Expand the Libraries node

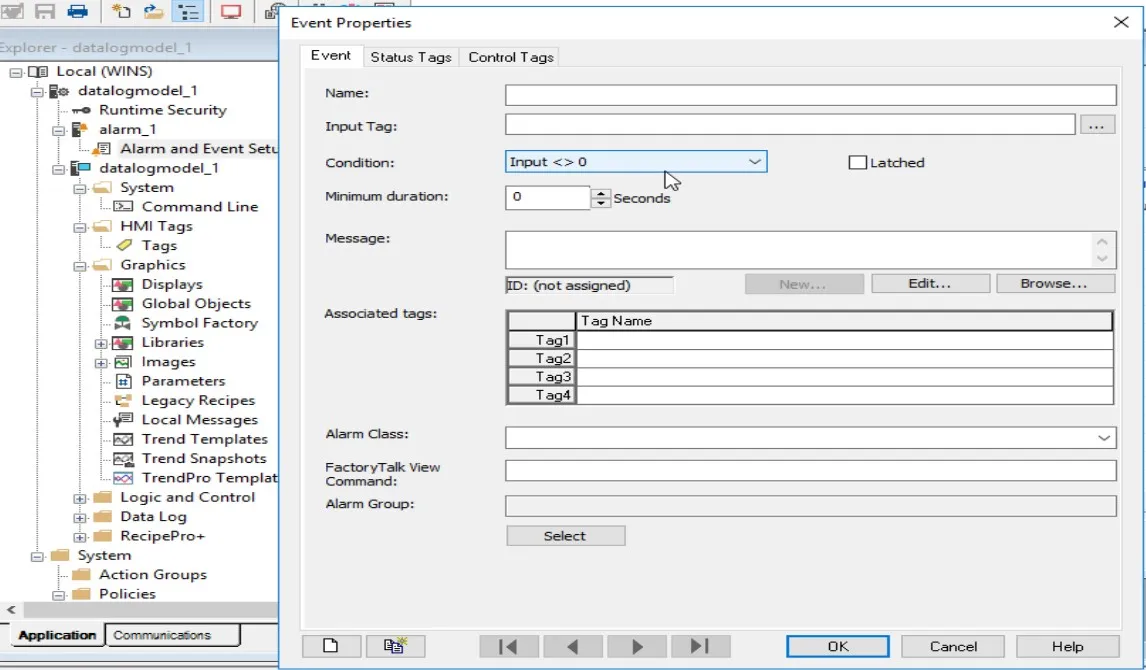102,343
